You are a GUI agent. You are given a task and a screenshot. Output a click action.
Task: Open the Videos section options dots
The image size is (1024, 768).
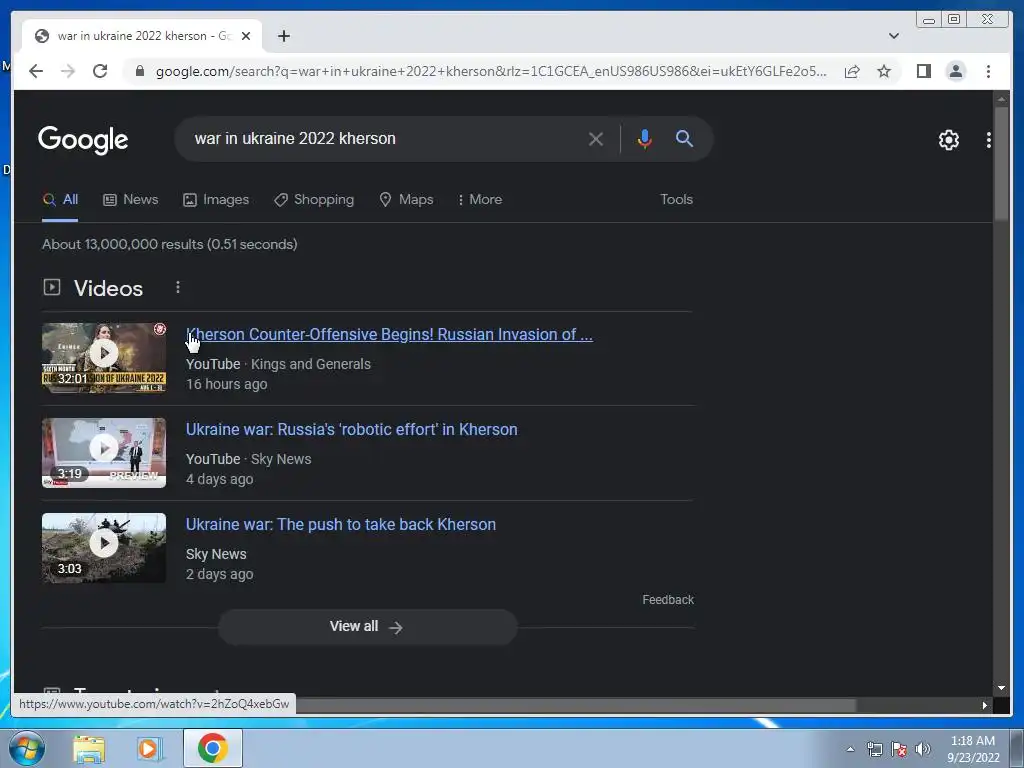tap(178, 287)
